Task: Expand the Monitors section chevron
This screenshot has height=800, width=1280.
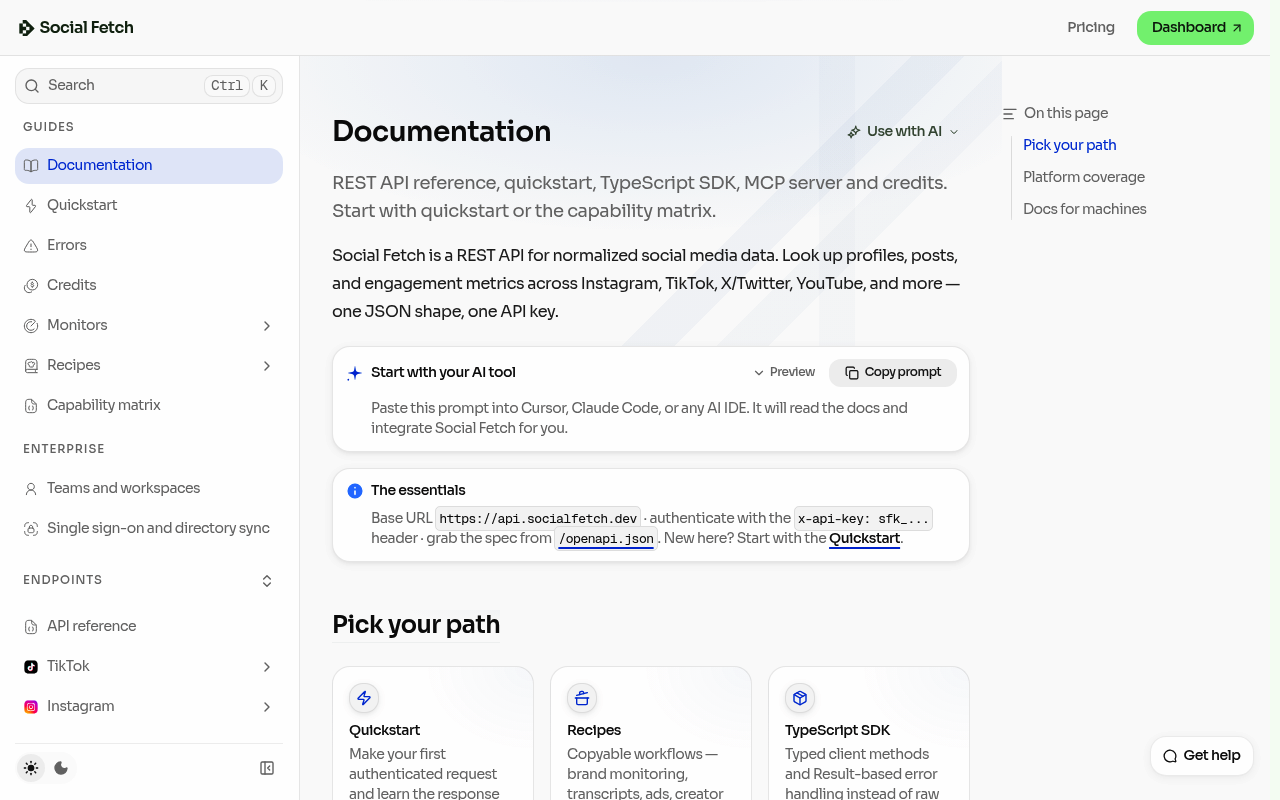Action: coord(267,326)
